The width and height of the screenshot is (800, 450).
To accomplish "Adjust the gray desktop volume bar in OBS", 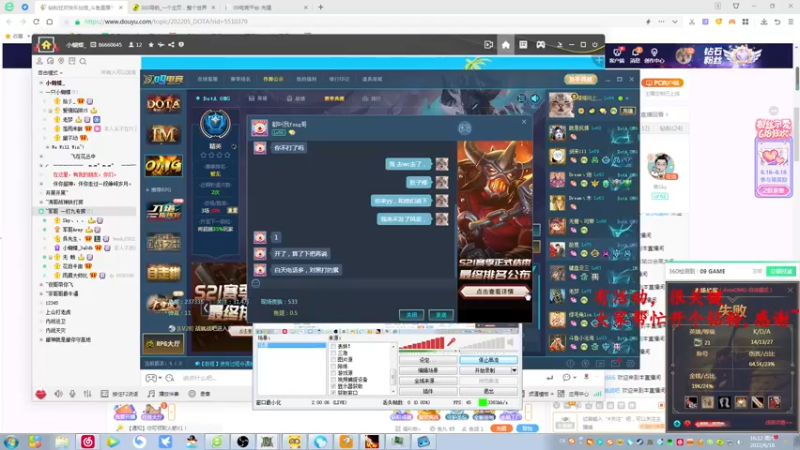I will click(x=482, y=343).
